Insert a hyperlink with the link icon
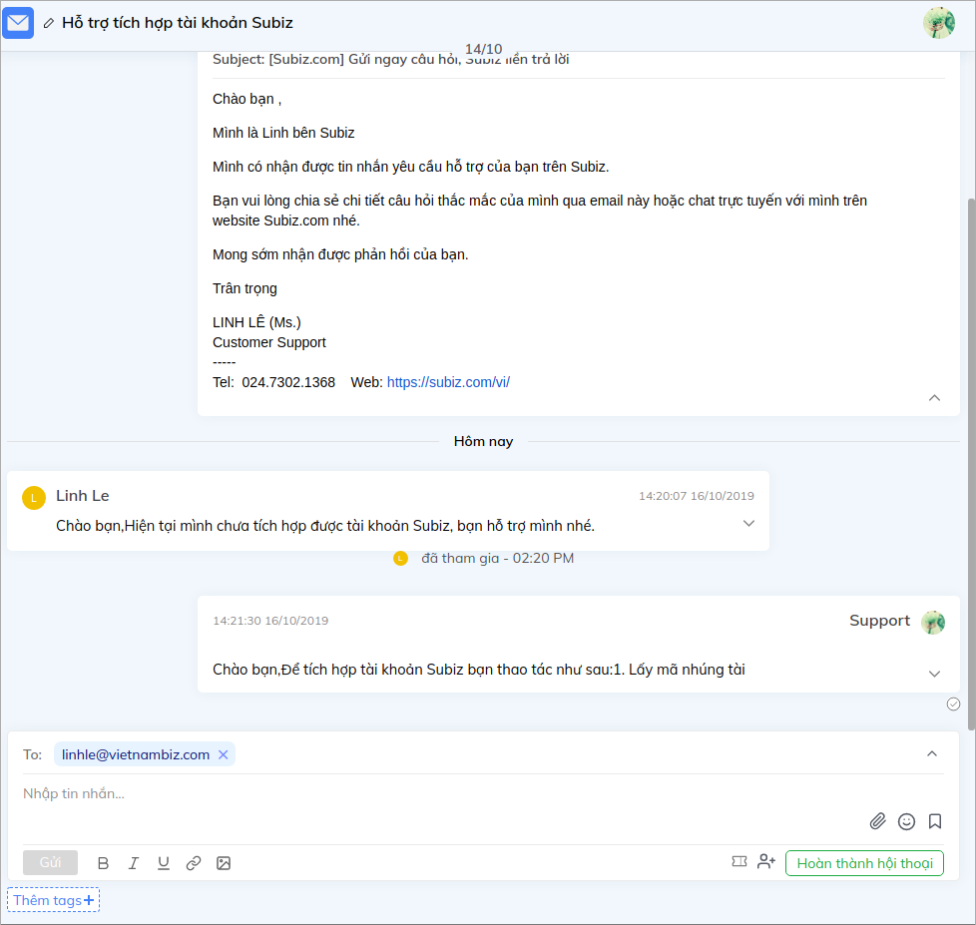Image resolution: width=976 pixels, height=925 pixels. click(194, 862)
